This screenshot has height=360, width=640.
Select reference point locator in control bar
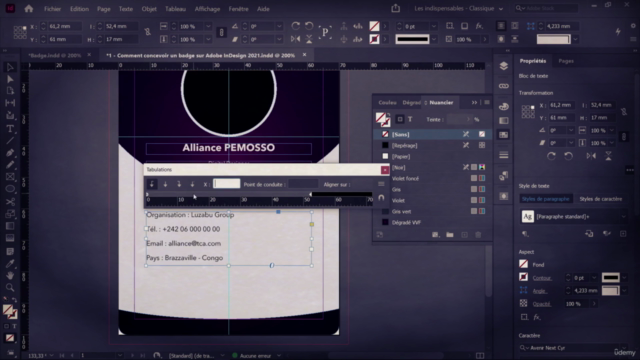point(20,32)
